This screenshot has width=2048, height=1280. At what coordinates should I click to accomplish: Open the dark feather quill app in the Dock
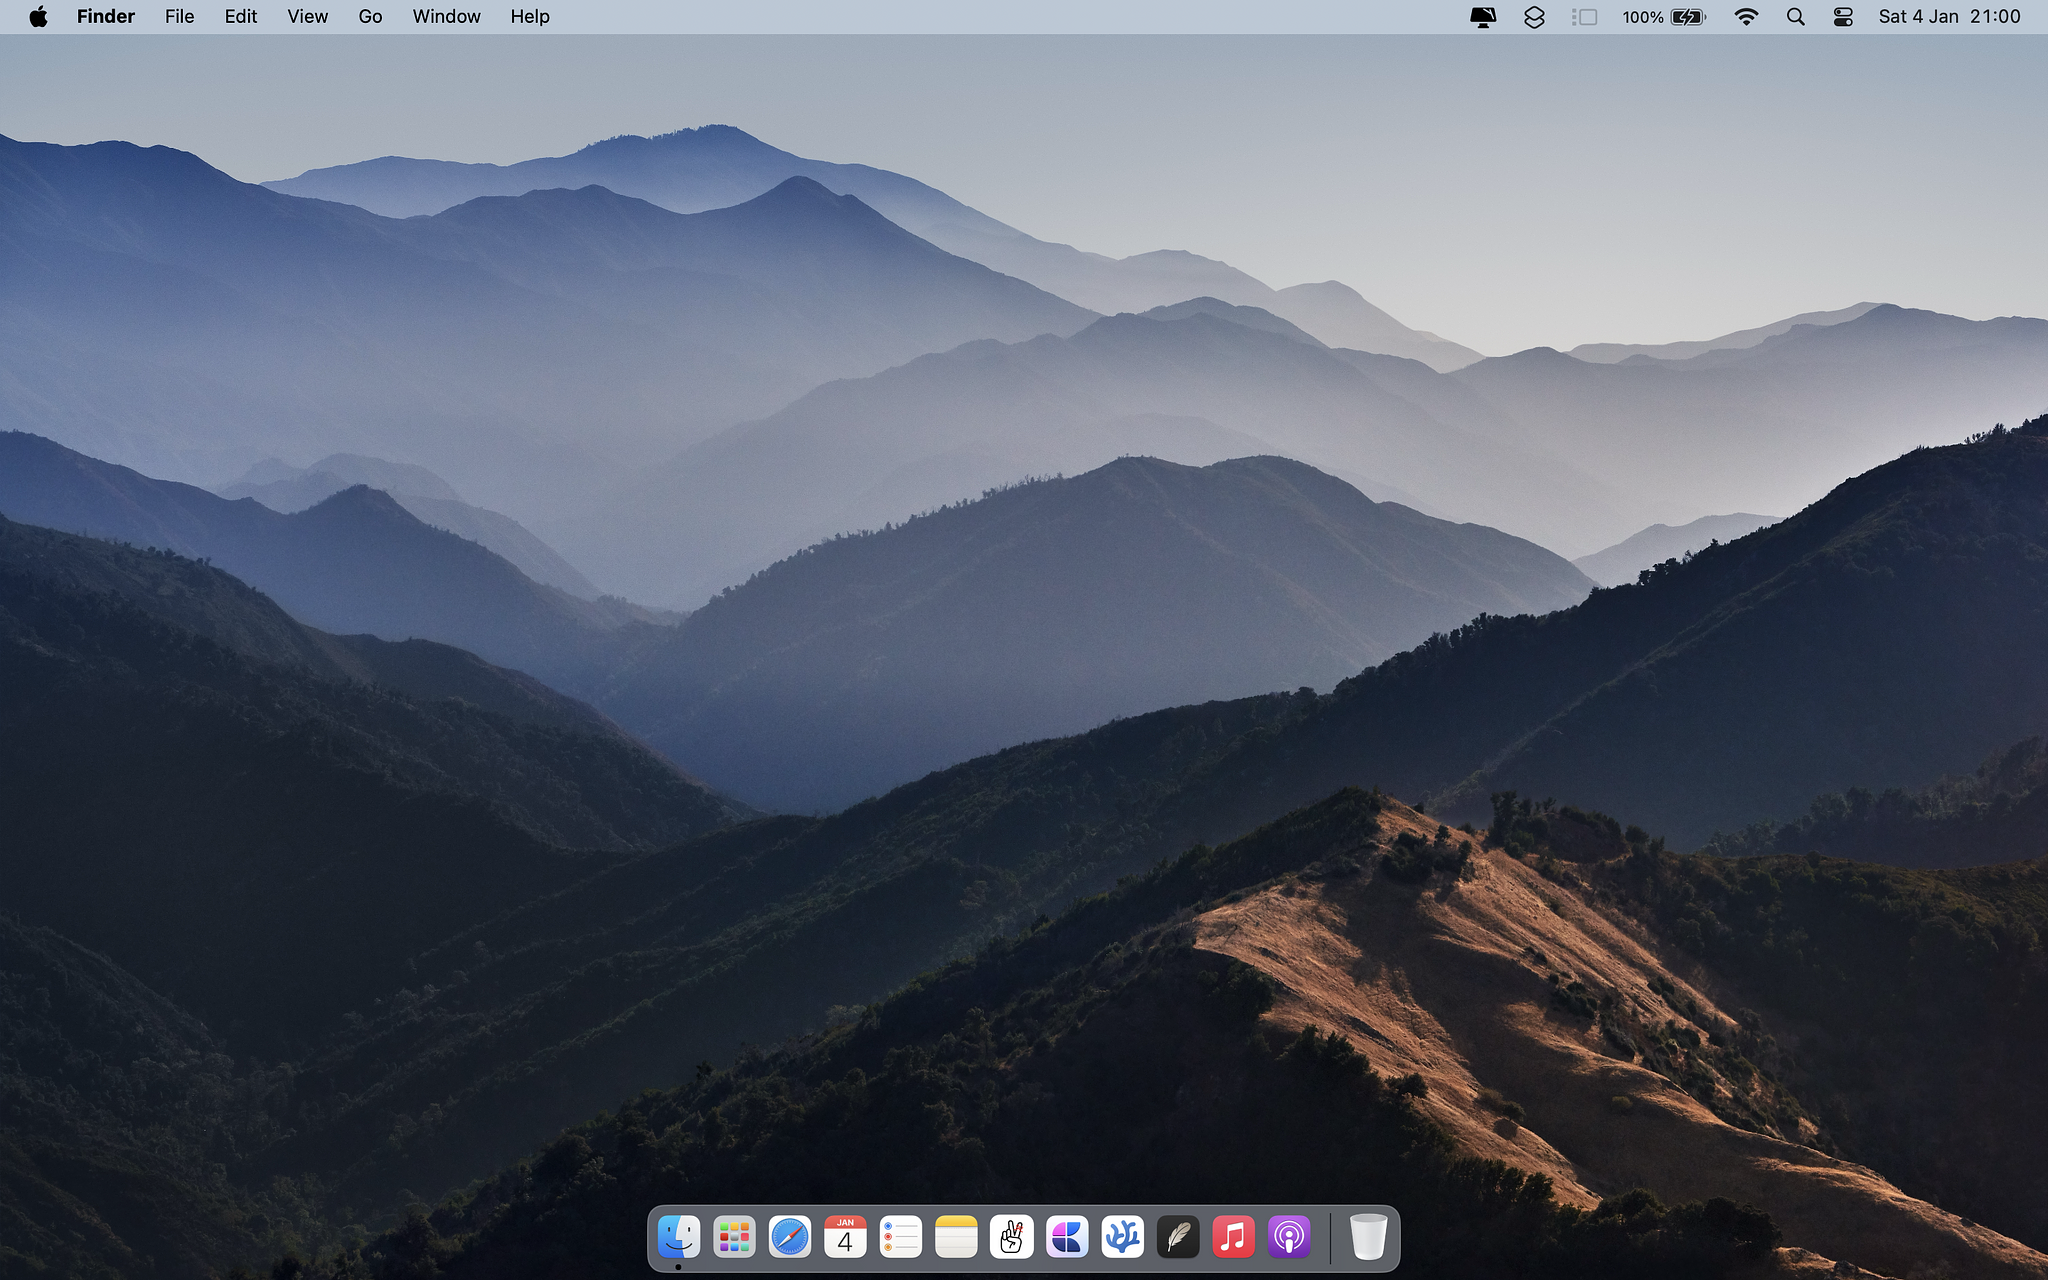click(1178, 1237)
